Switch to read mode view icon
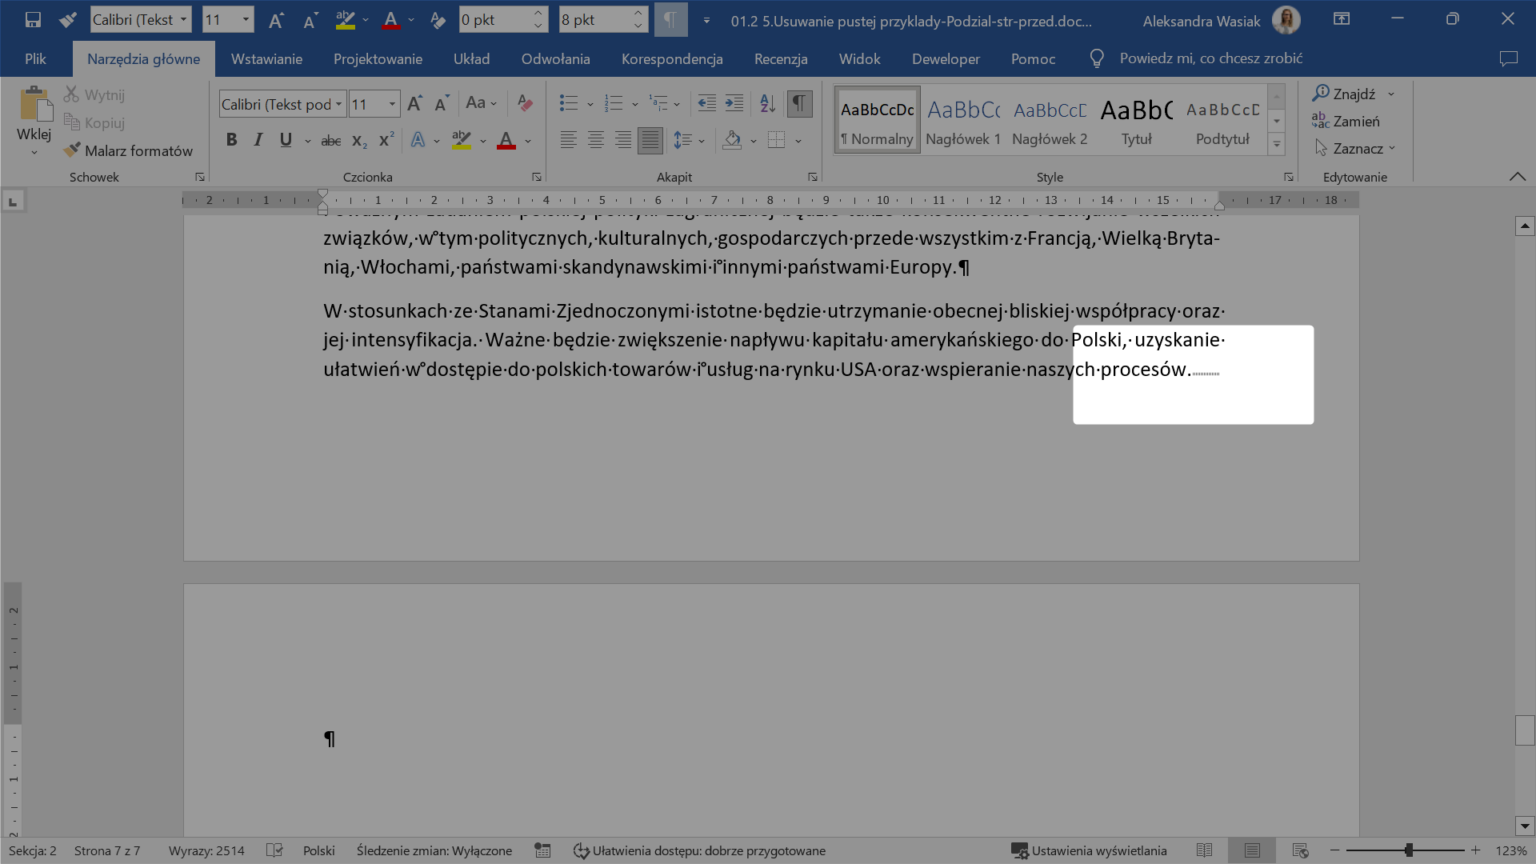The width and height of the screenshot is (1536, 864). tap(1204, 850)
